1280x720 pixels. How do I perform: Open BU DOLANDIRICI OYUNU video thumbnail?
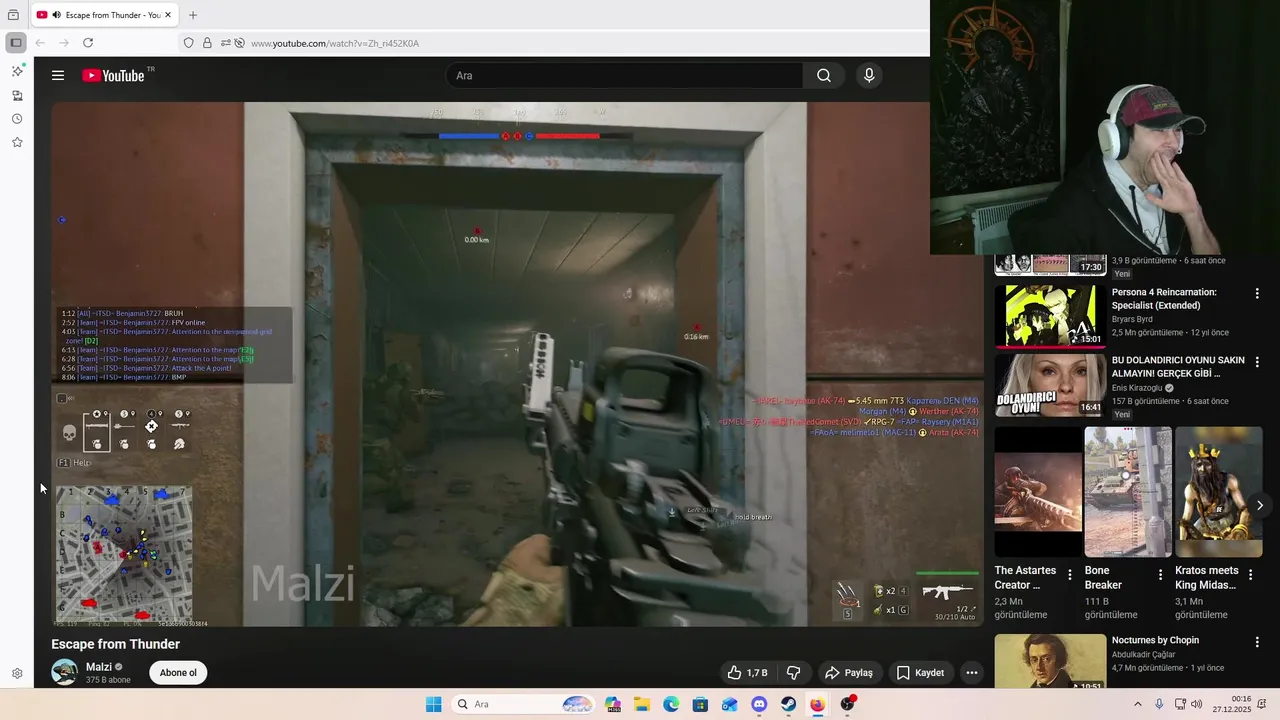click(x=1050, y=385)
